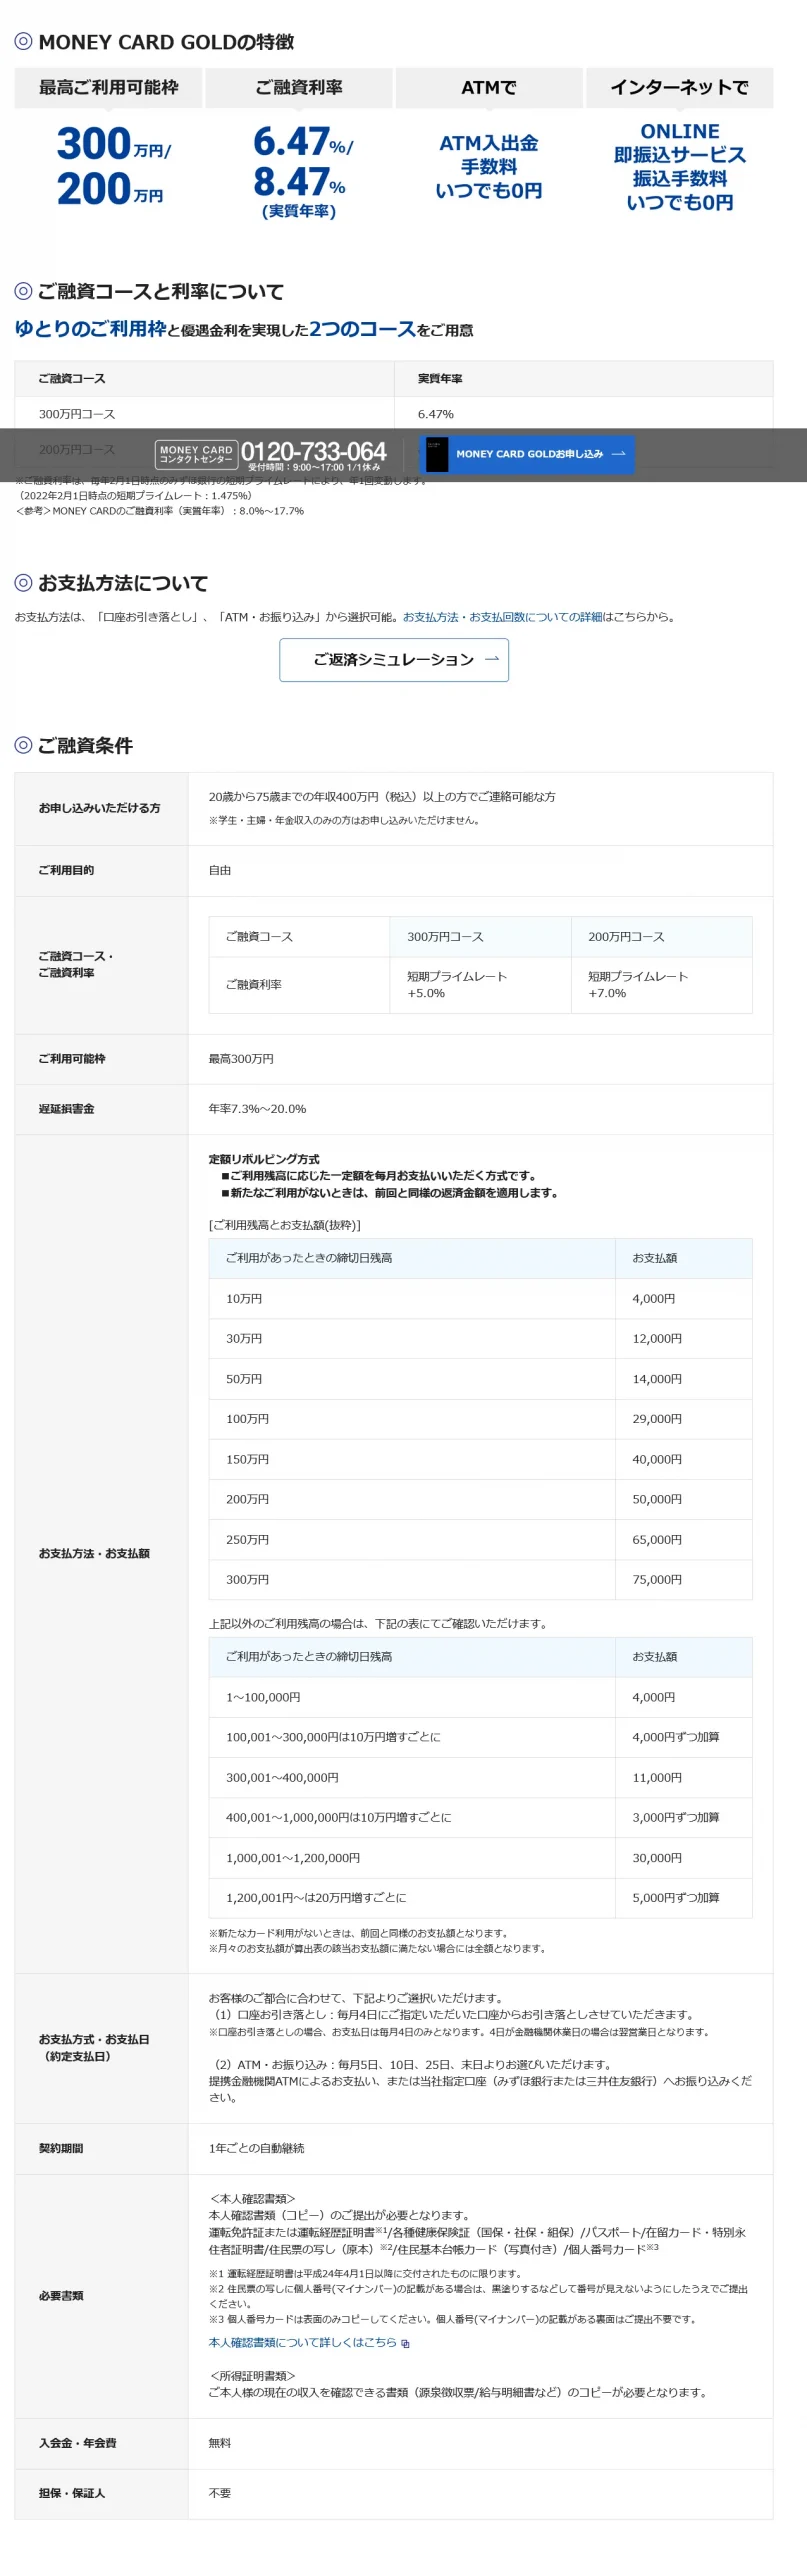This screenshot has height=2560, width=807.
Task: Click the arrow icon on the お申し込み button
Action: 618,454
